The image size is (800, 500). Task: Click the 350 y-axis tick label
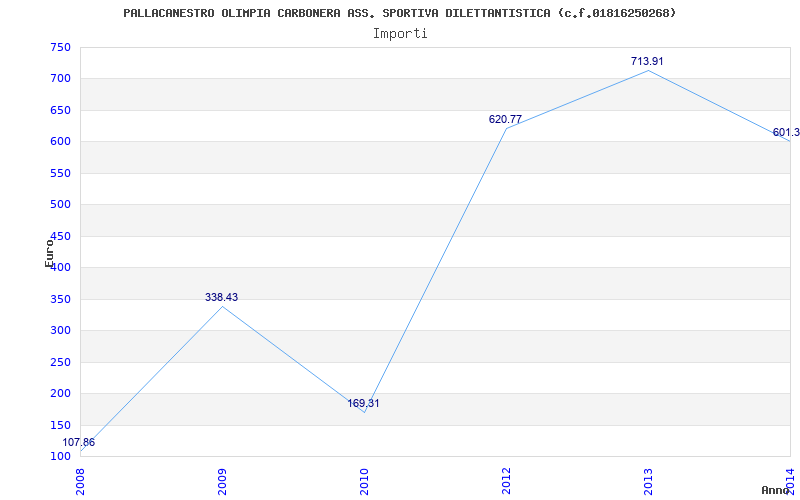click(60, 299)
